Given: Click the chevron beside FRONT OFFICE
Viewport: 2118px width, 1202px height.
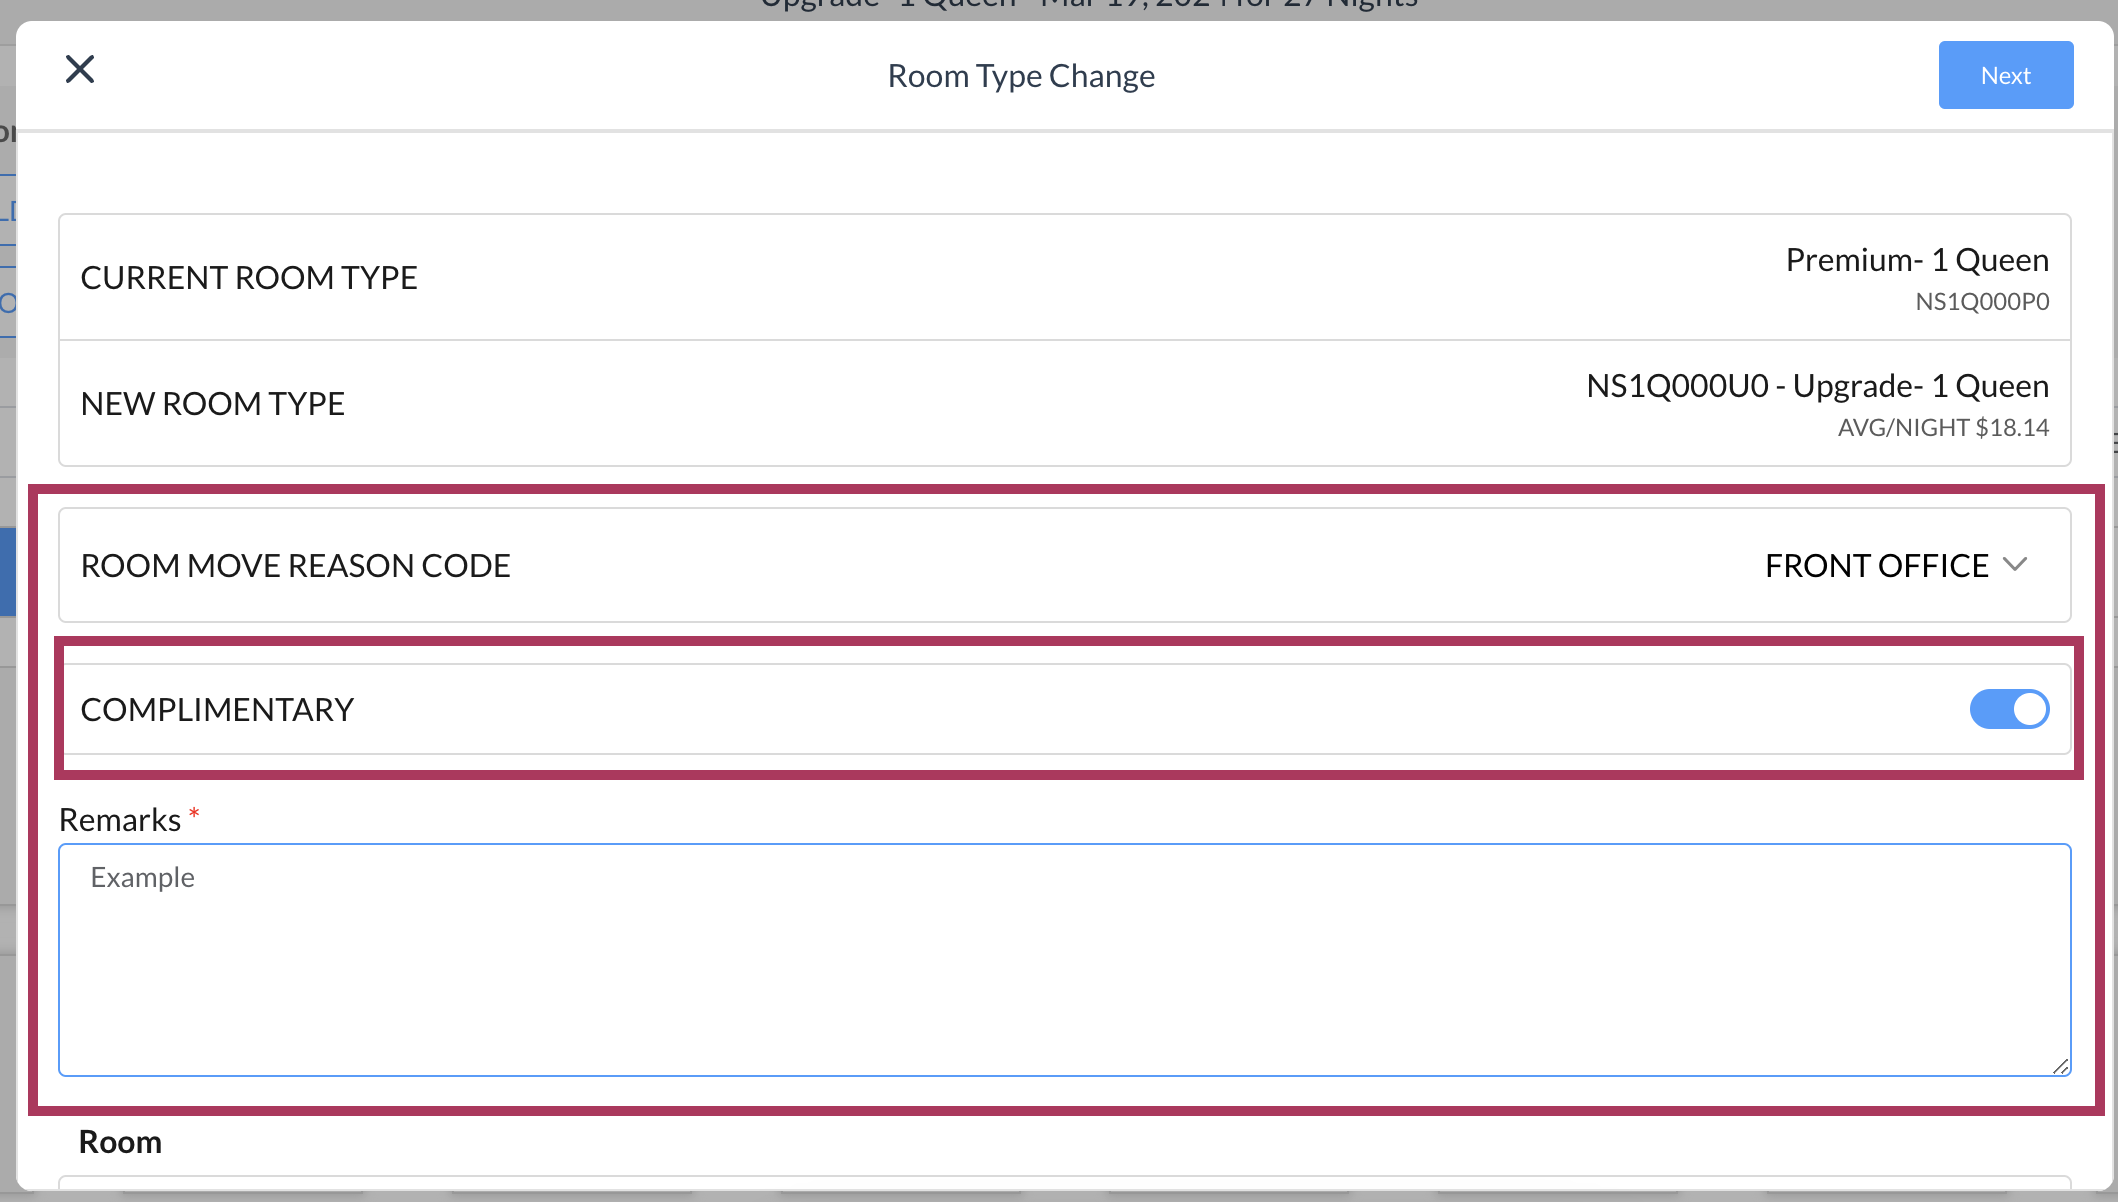Looking at the screenshot, I should (2015, 565).
